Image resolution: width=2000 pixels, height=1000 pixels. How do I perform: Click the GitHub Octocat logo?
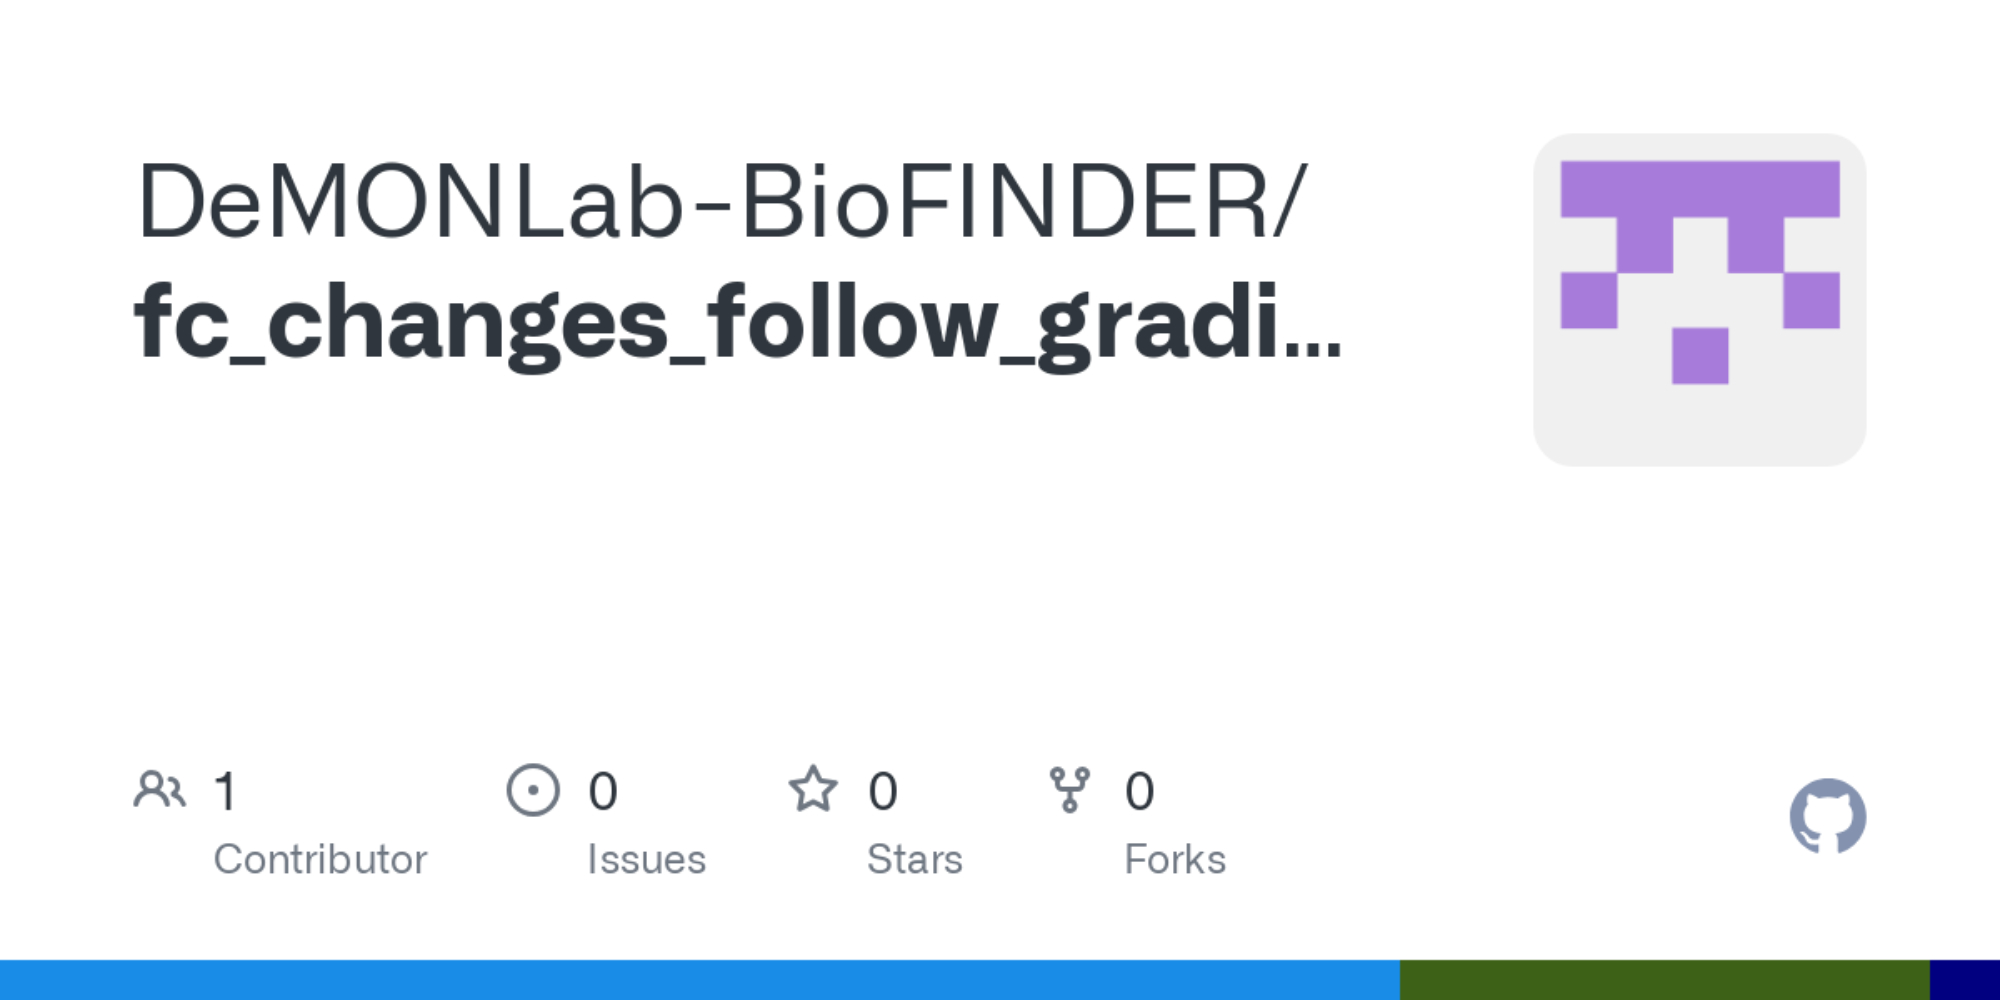1827,817
